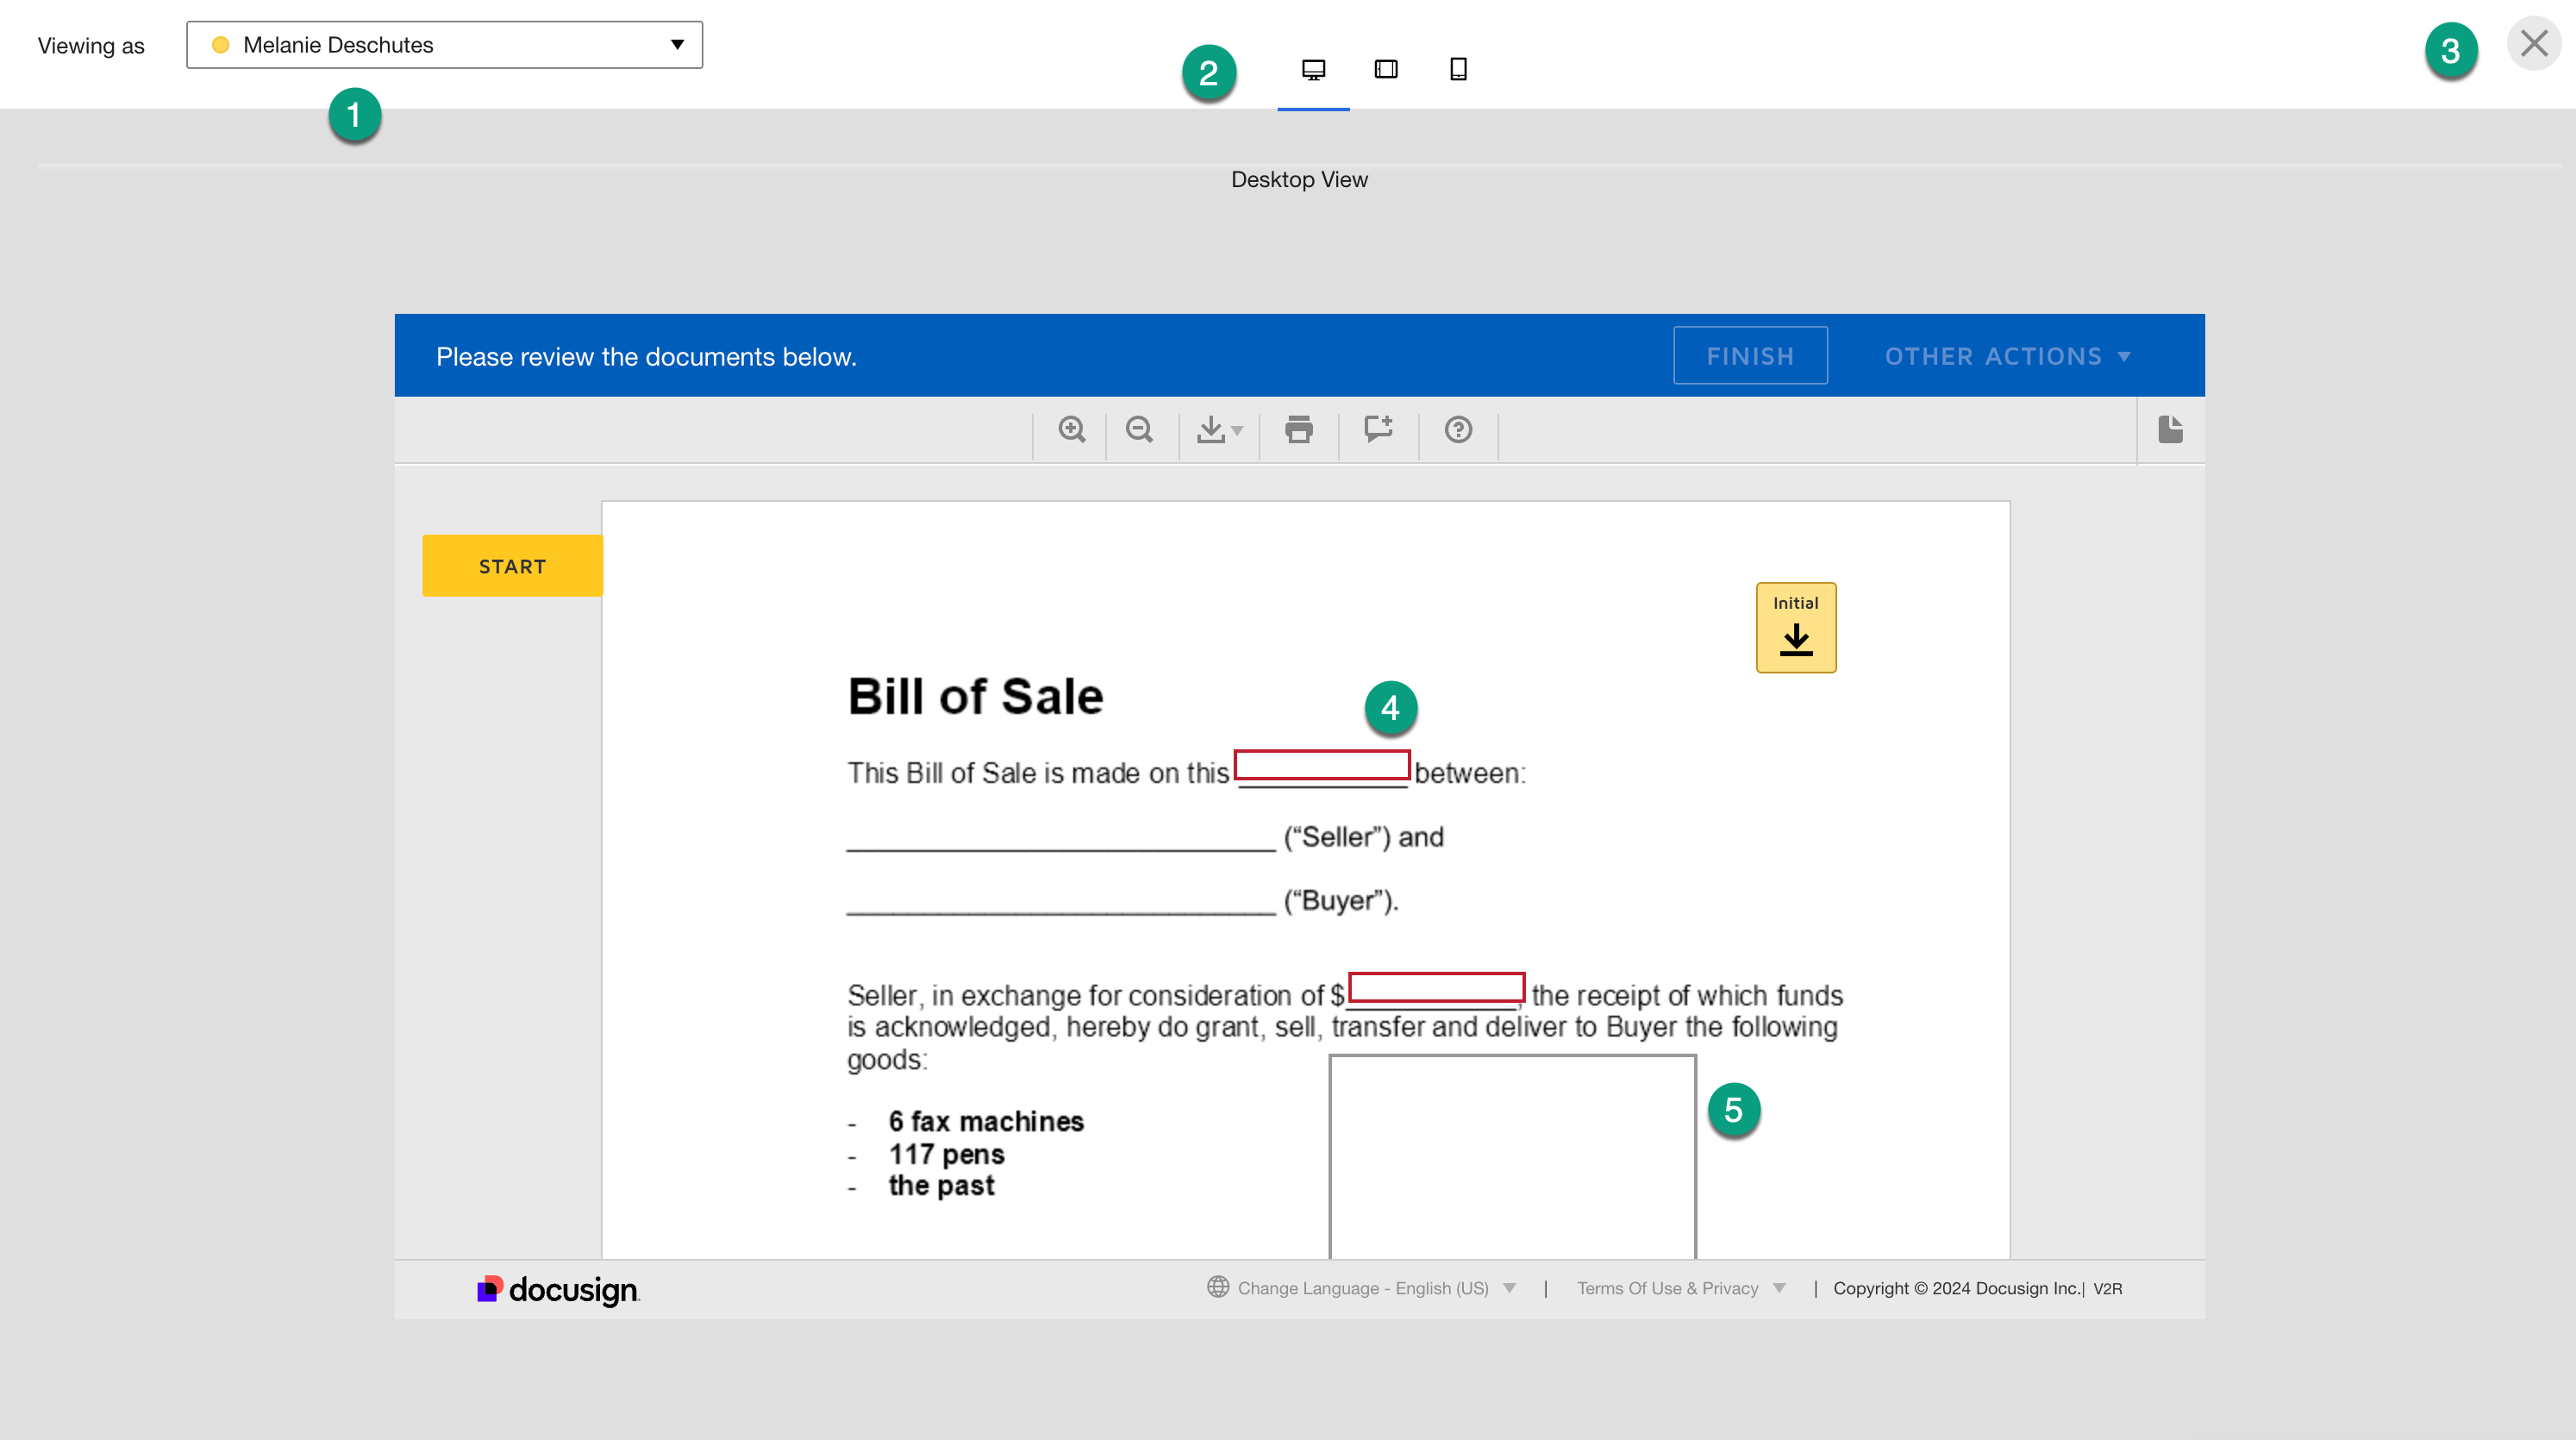This screenshot has height=1440, width=2576.
Task: Click the consideration amount dollar field
Action: tap(1436, 987)
